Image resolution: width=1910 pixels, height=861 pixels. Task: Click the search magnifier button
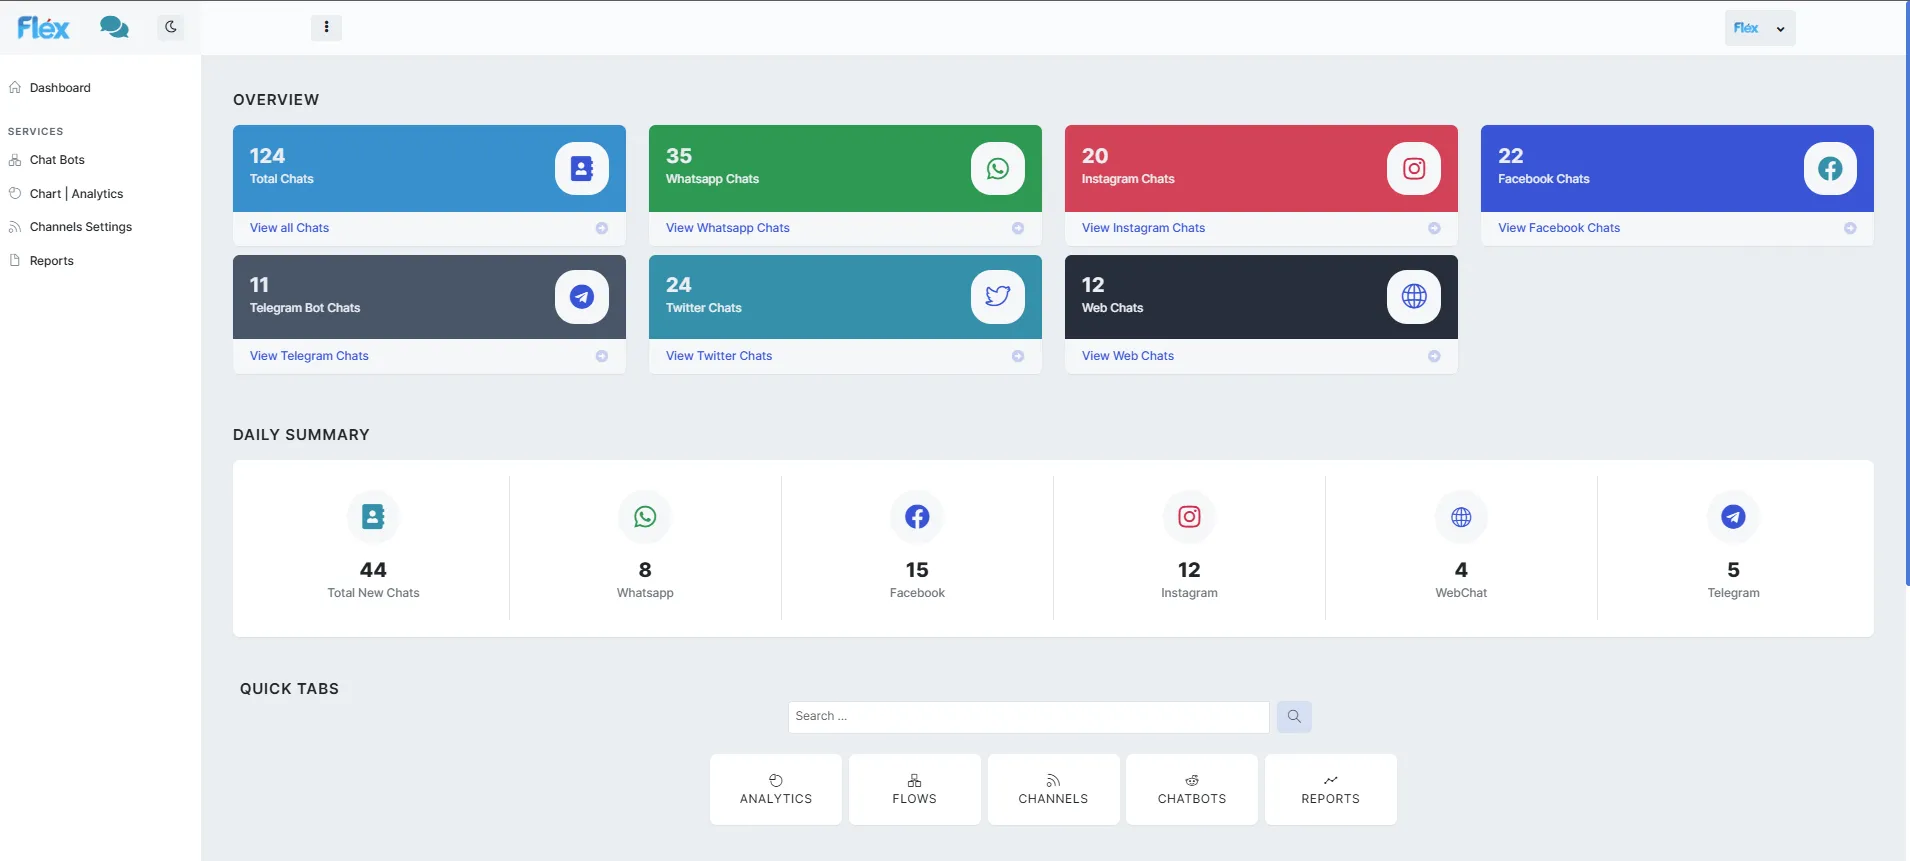click(1294, 717)
